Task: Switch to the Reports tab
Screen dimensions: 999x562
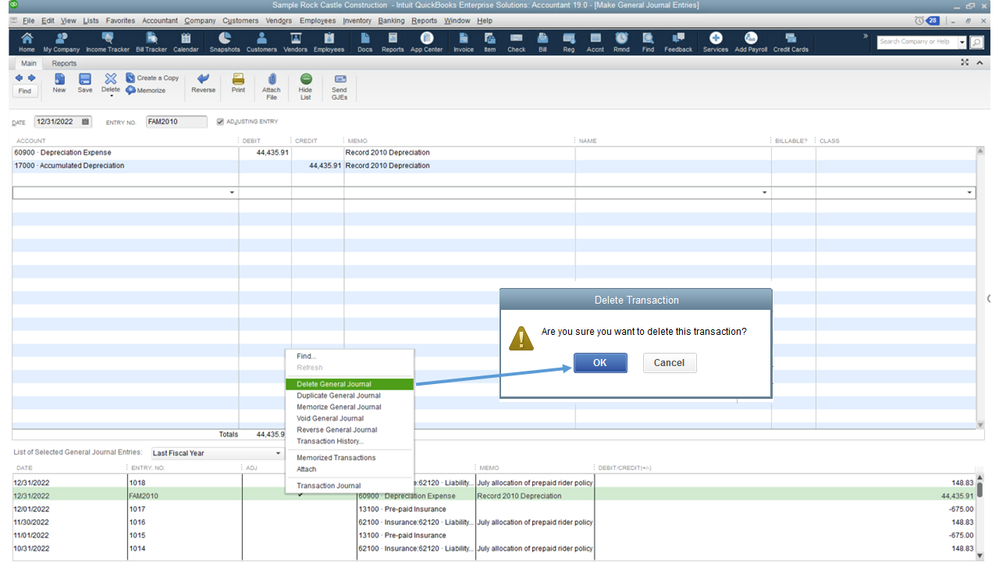Action: click(64, 63)
